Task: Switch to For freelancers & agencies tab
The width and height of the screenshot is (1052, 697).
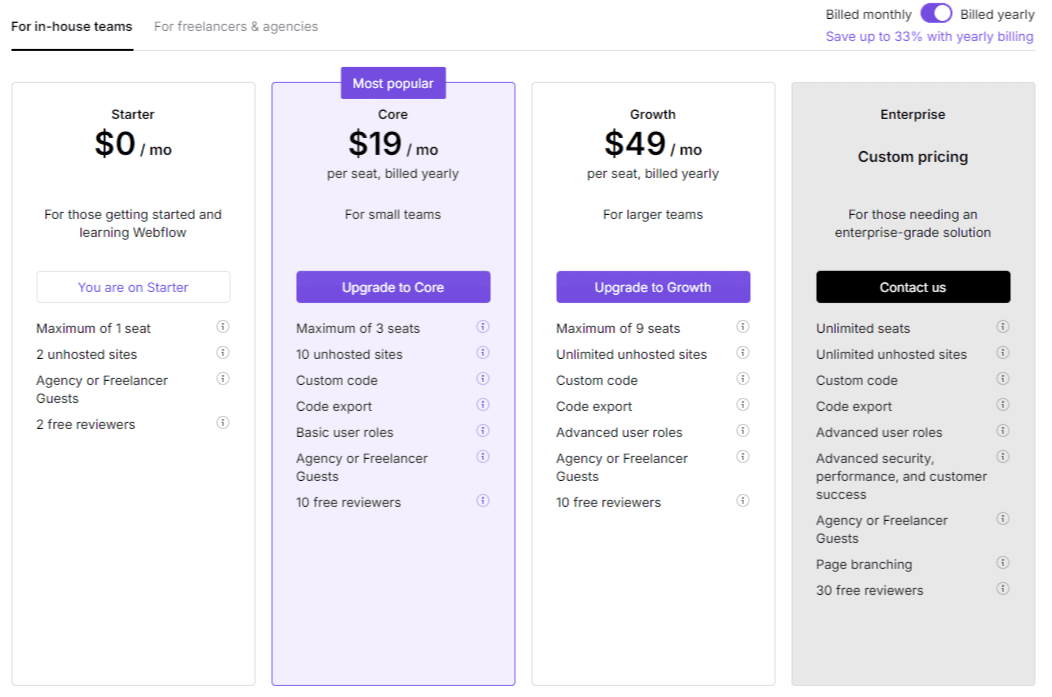Action: [x=236, y=27]
